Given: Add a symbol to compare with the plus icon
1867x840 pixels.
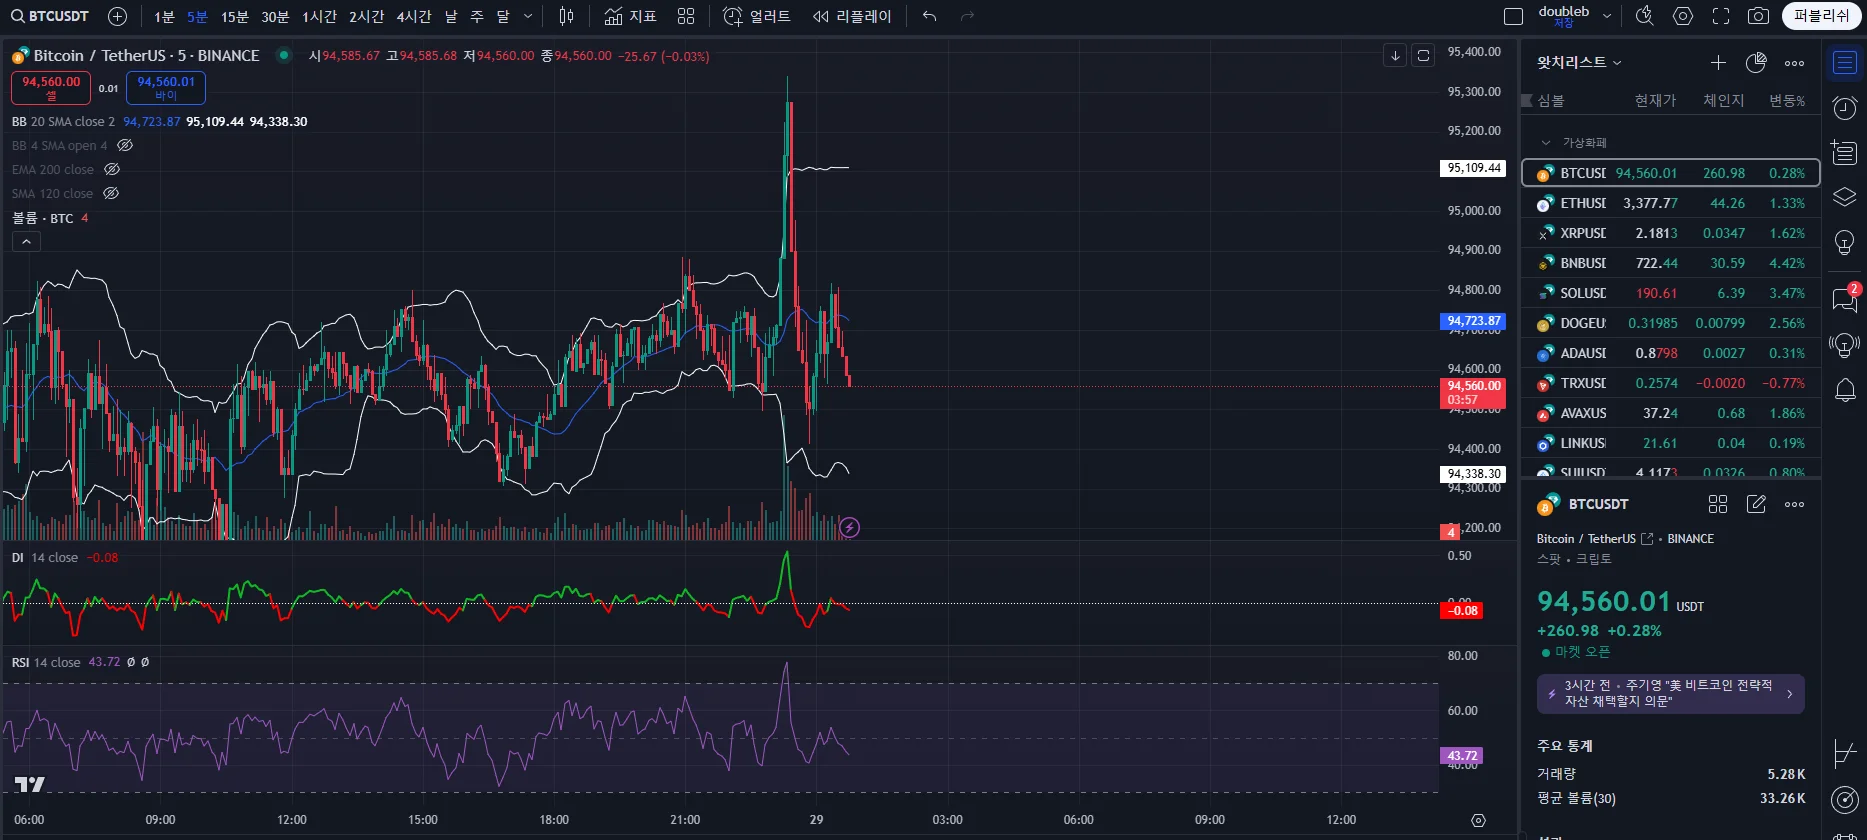Looking at the screenshot, I should [x=117, y=16].
